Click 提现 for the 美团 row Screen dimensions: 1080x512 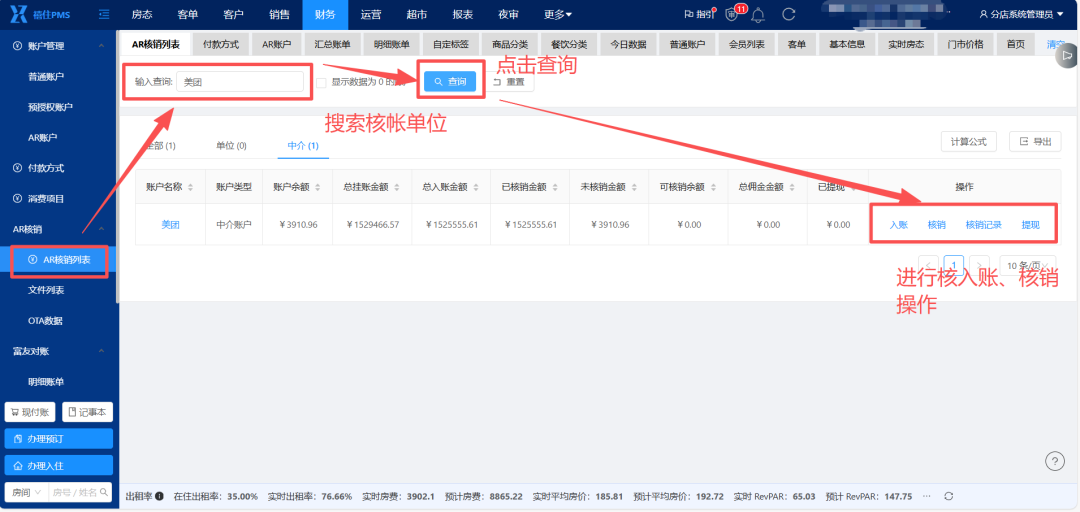pos(1030,225)
